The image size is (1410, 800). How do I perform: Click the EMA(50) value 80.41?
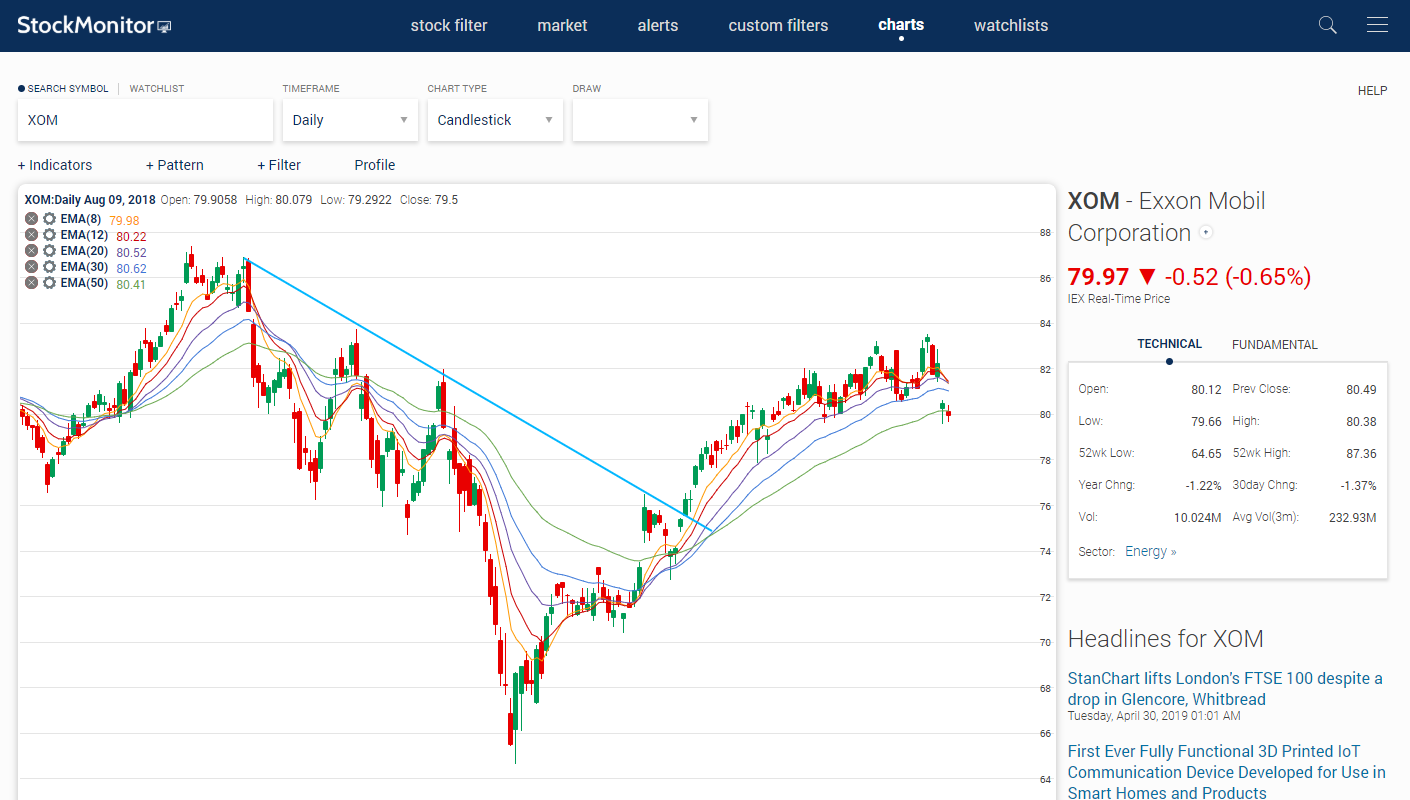click(x=131, y=285)
